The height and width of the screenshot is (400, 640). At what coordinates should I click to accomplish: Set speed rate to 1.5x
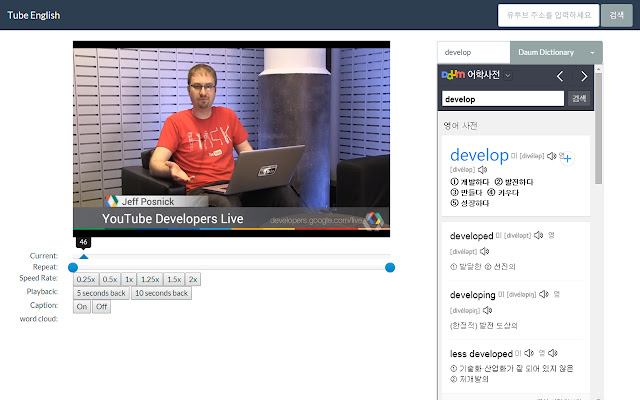click(x=174, y=279)
